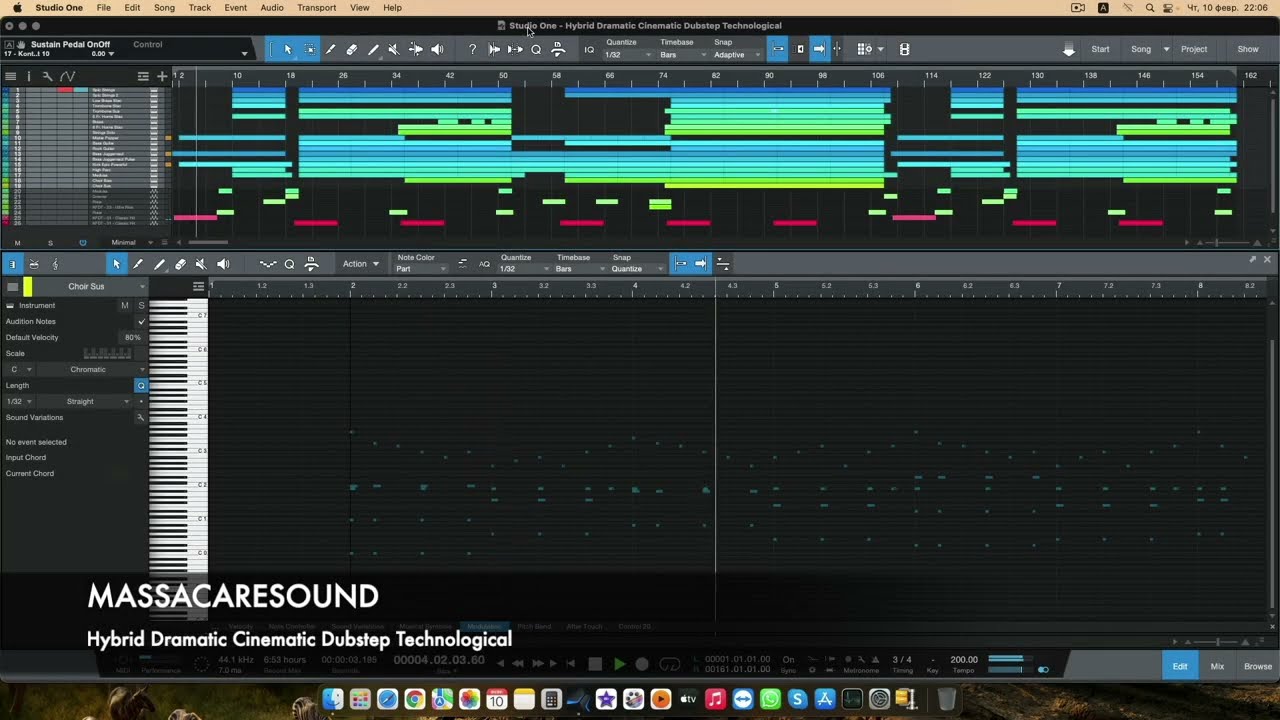Toggle loop in the transport bar
The height and width of the screenshot is (720, 1280).
[x=670, y=664]
